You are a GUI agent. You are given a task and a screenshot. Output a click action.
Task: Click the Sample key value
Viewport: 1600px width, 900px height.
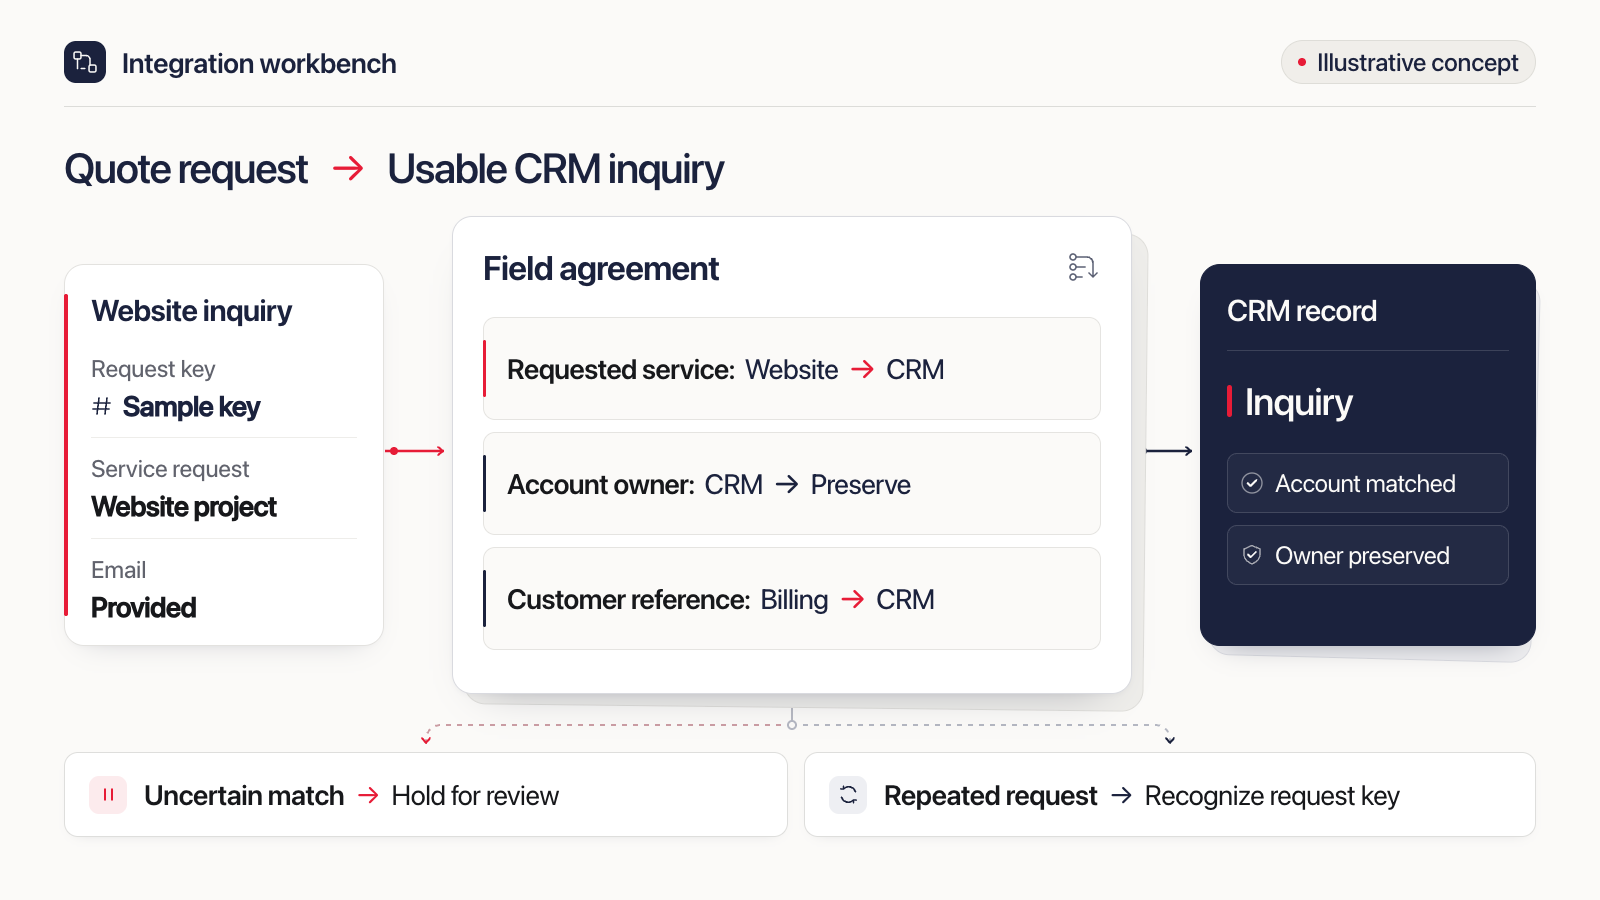click(191, 407)
